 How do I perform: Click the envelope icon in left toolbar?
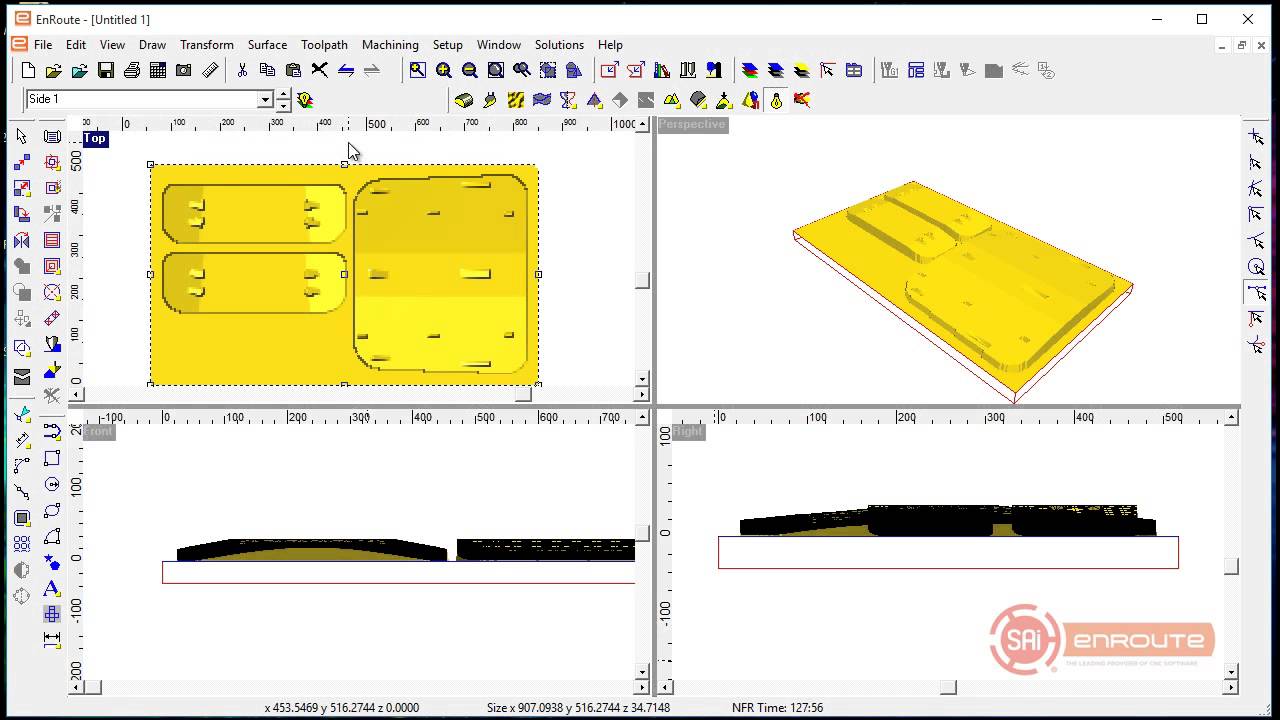pyautogui.click(x=22, y=377)
